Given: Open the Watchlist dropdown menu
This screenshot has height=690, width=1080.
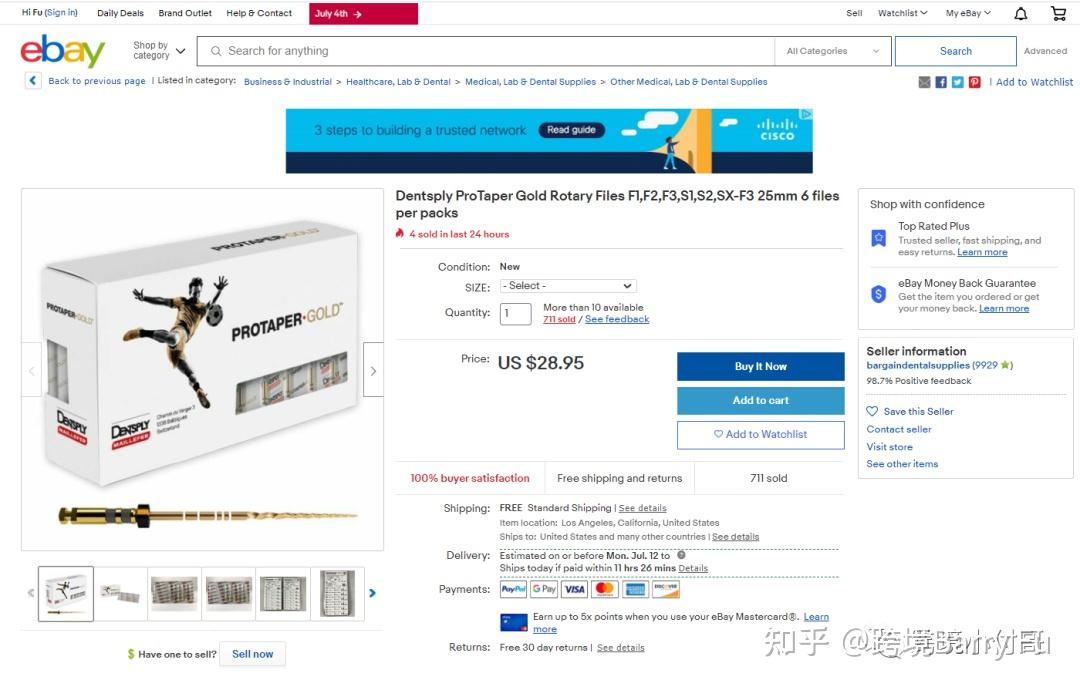Looking at the screenshot, I should coord(902,13).
